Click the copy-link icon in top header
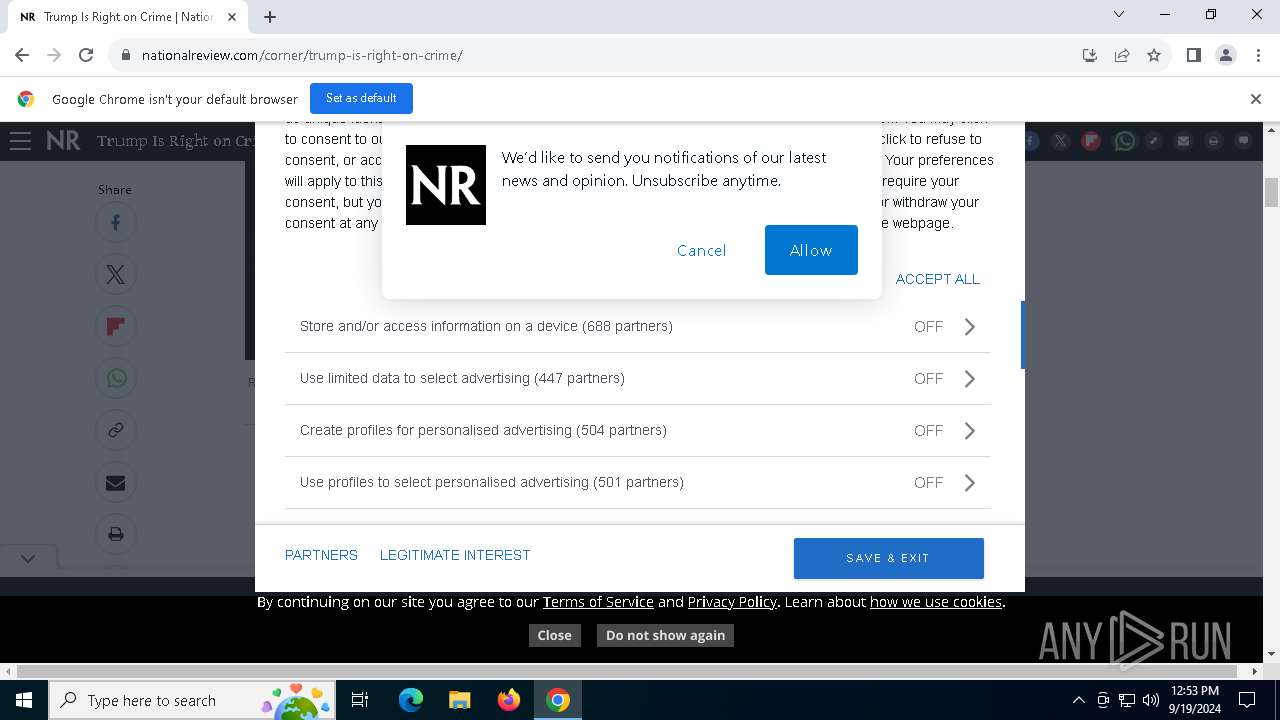Viewport: 1280px width, 720px height. (1153, 141)
